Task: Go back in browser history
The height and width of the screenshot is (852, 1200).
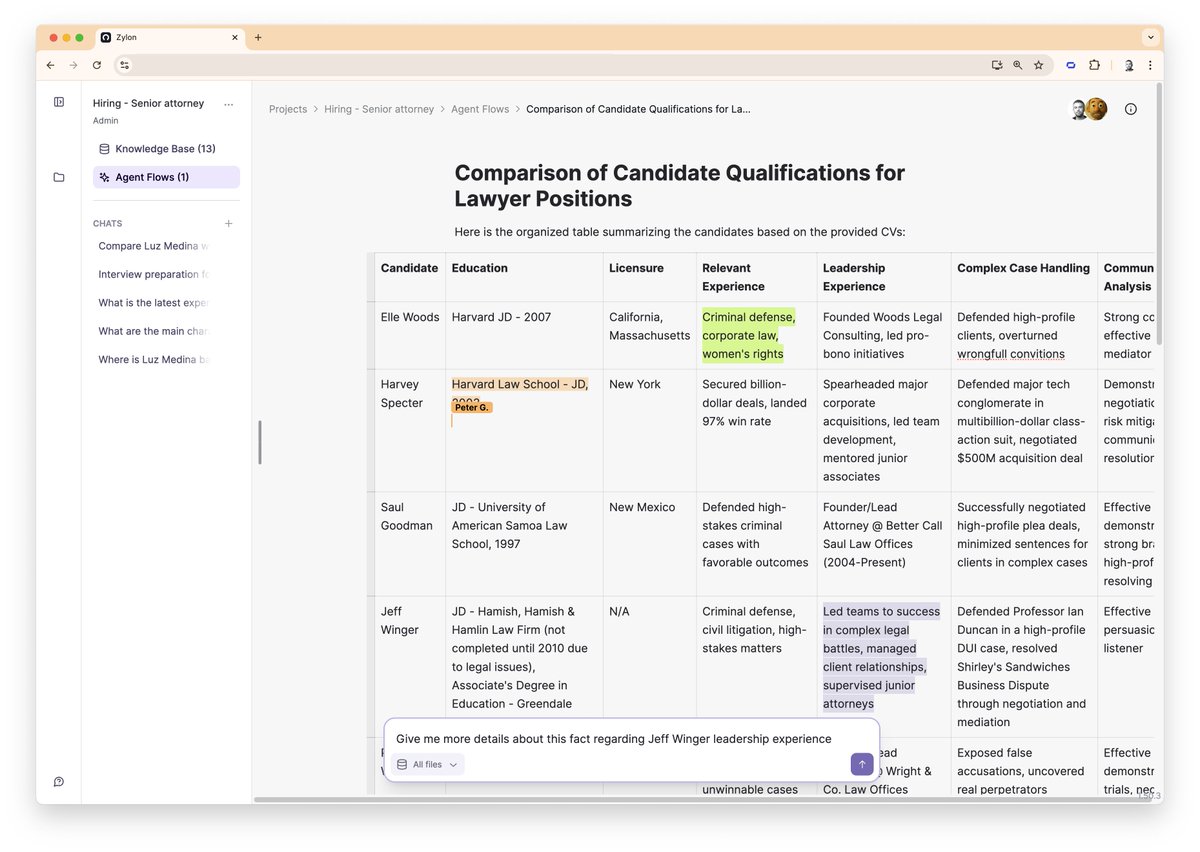Action: click(51, 65)
